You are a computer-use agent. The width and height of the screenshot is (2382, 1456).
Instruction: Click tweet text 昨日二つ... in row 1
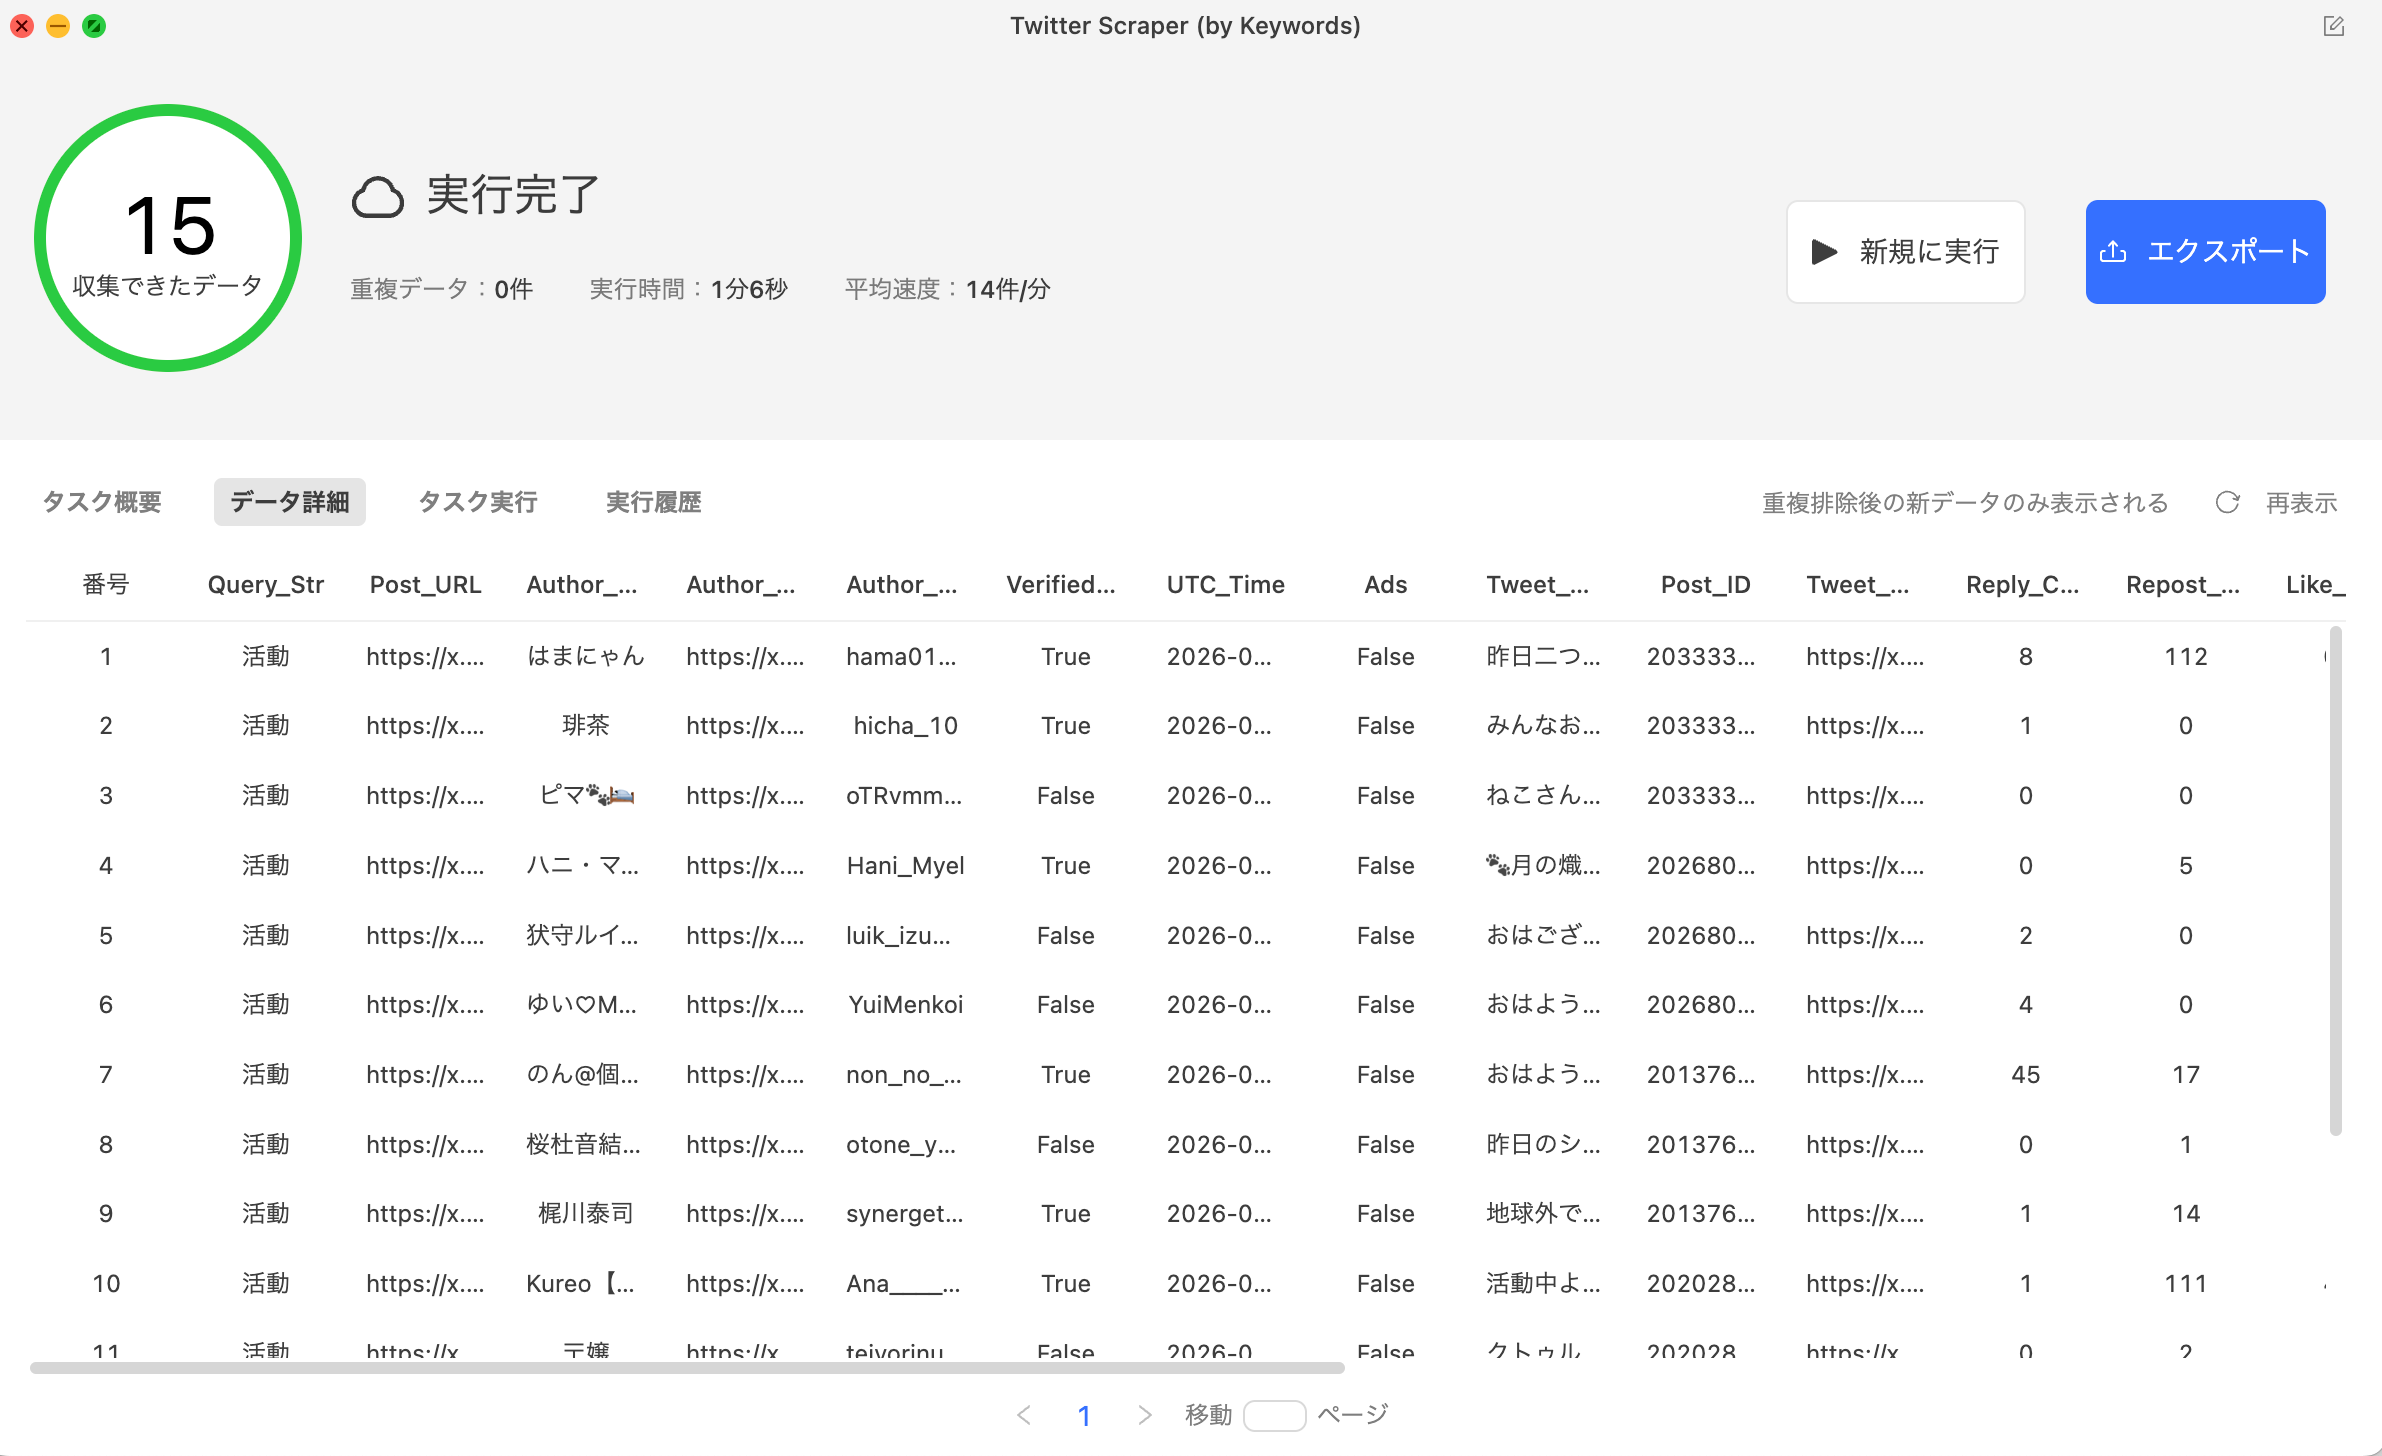[1543, 656]
